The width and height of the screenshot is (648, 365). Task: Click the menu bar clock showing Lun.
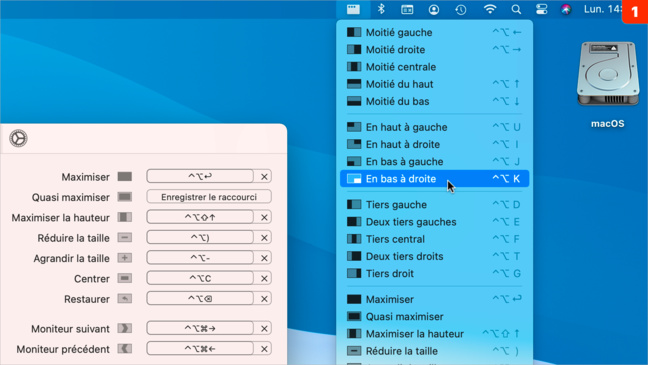click(x=603, y=9)
